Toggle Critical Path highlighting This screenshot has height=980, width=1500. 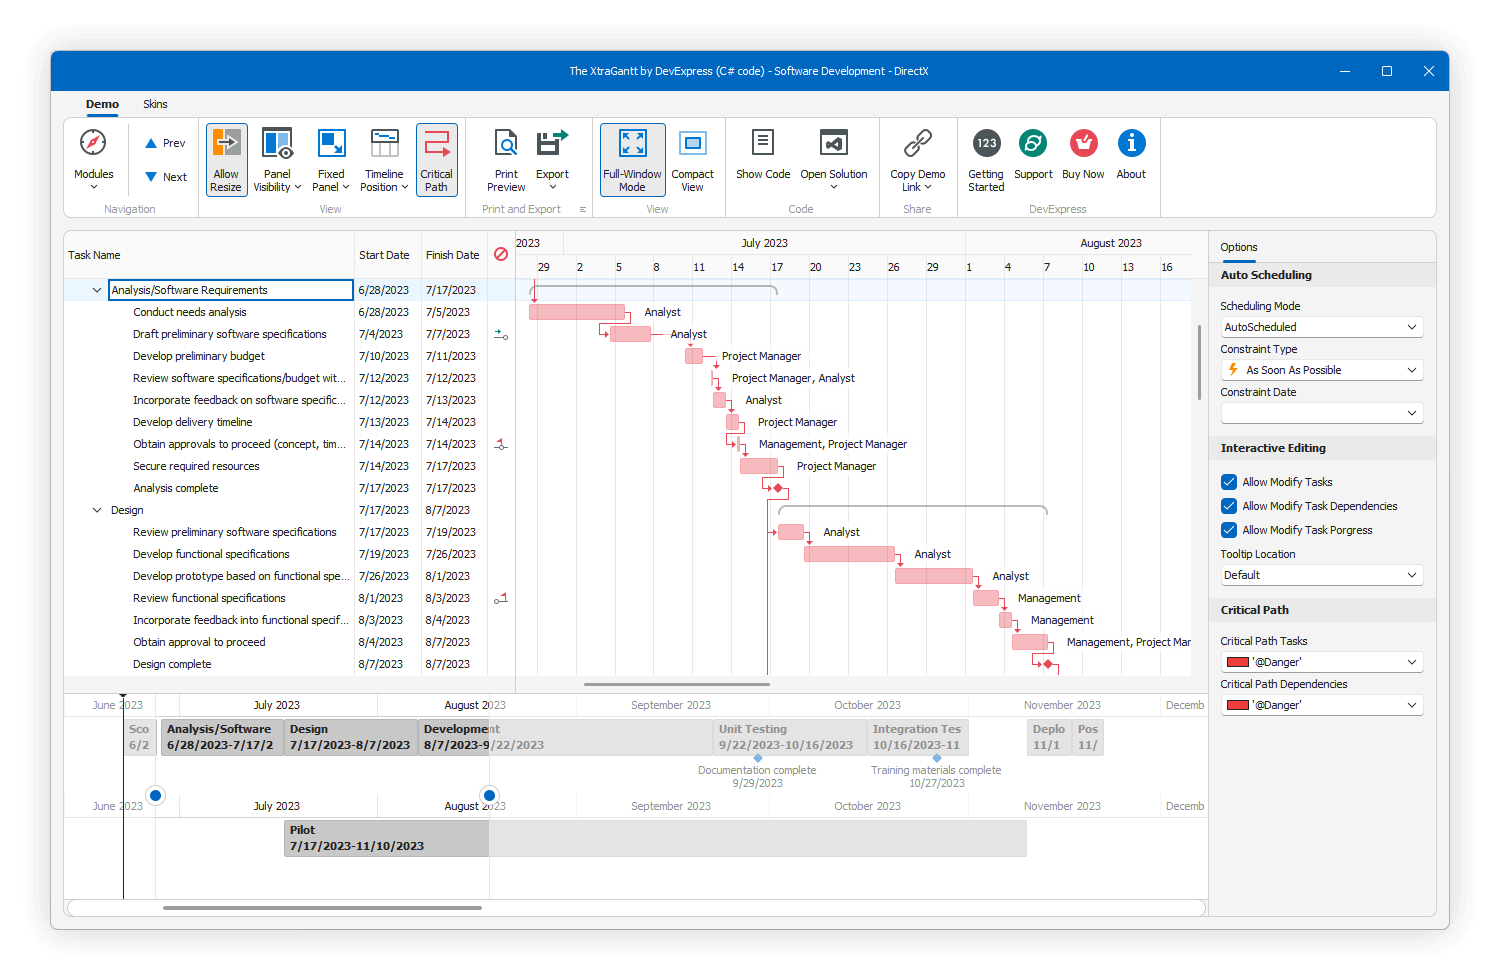pos(437,158)
